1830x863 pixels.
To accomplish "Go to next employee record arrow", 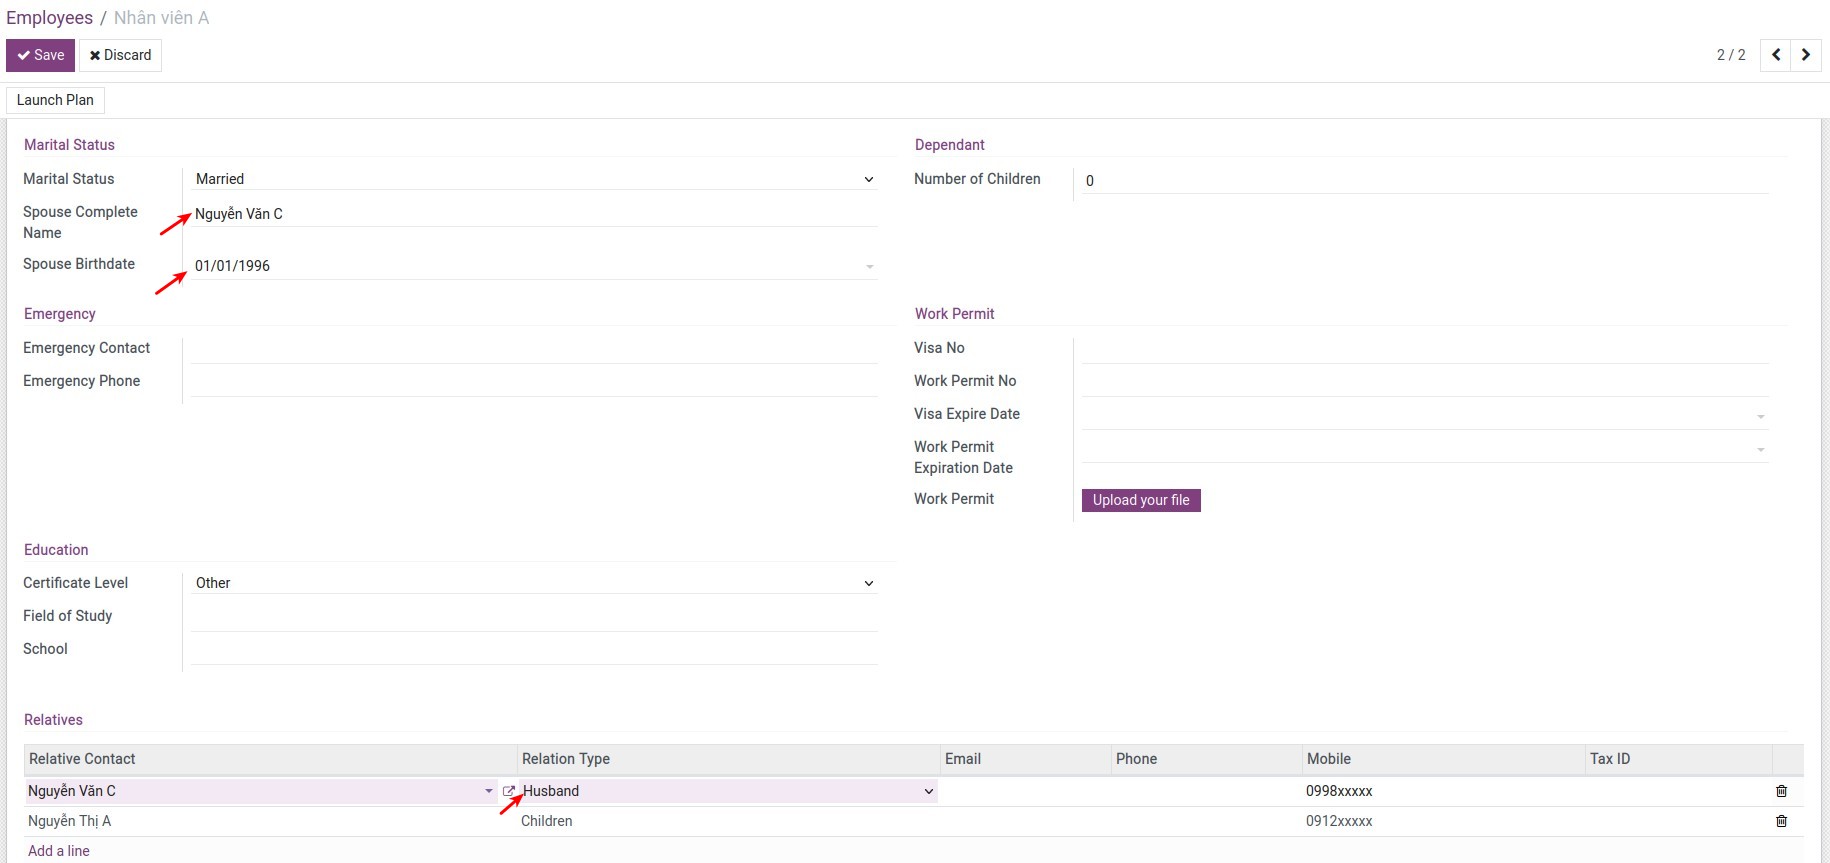I will [1806, 55].
